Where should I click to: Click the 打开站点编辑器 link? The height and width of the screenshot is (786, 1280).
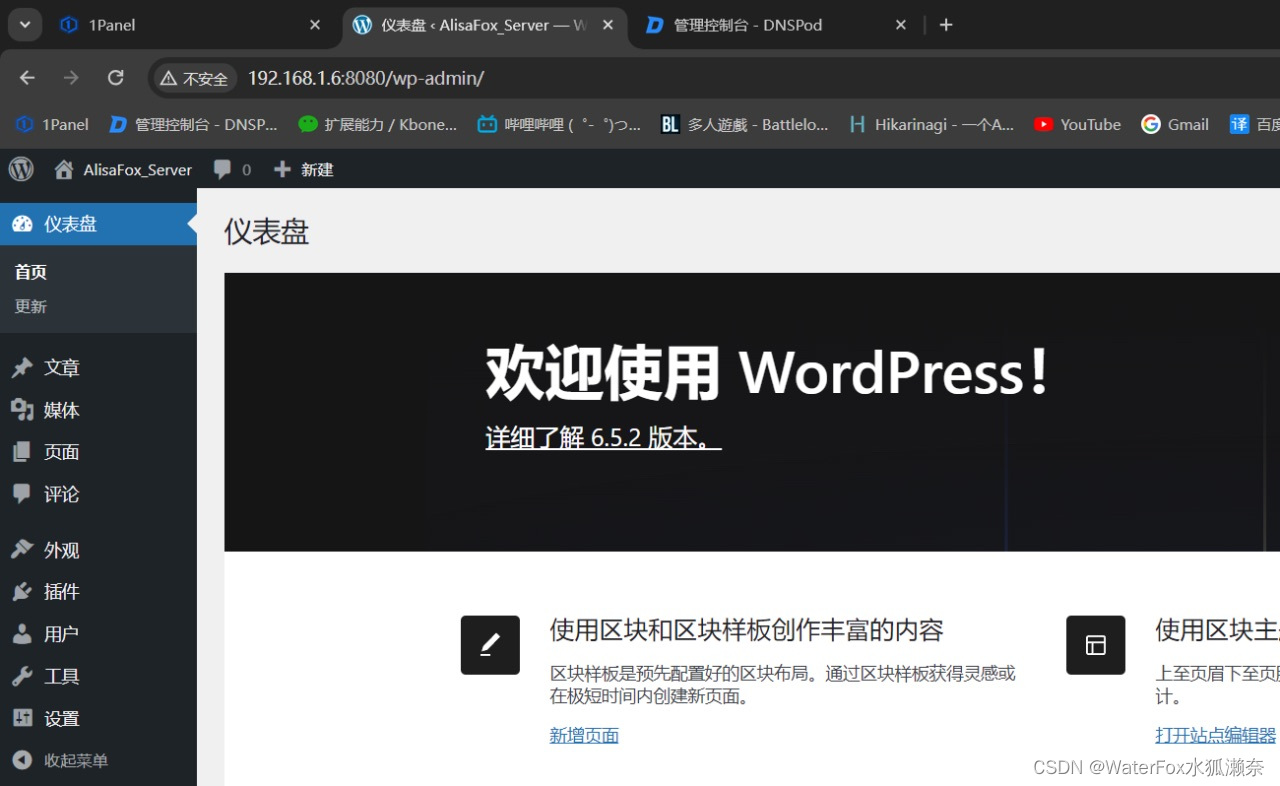[x=1216, y=736]
